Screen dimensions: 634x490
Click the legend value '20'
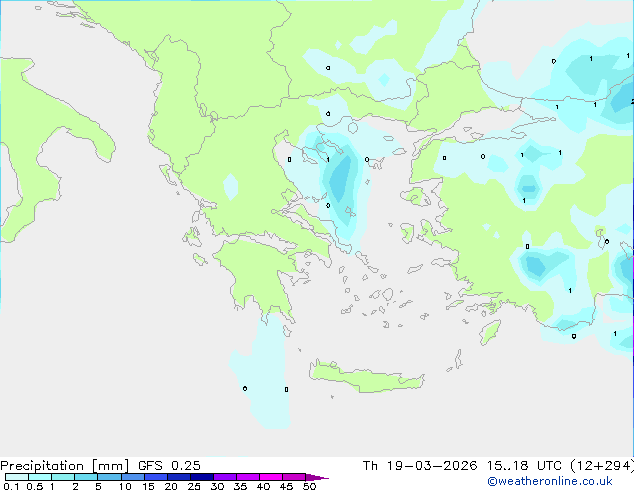171,486
